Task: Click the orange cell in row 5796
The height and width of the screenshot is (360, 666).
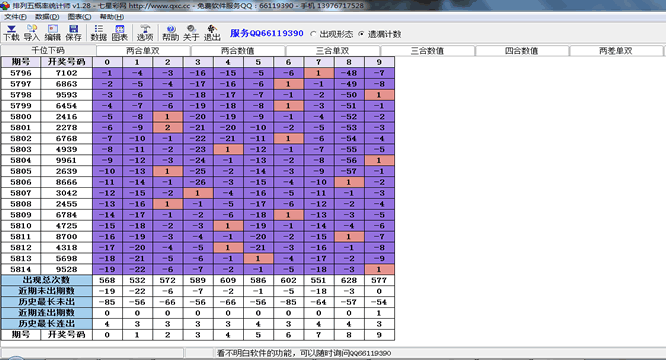Action: tap(319, 73)
